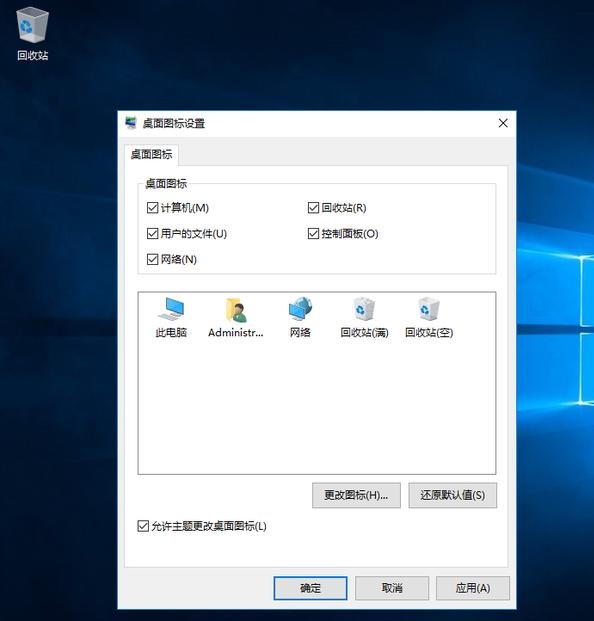Close the 桌面图标设置 dialog
The image size is (594, 621).
click(503, 123)
